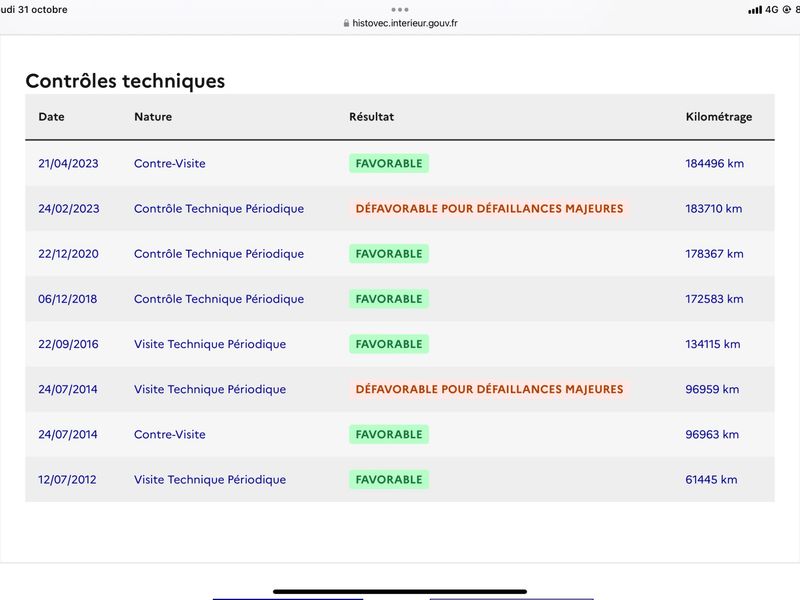Click the Kilométrage column header

point(719,117)
